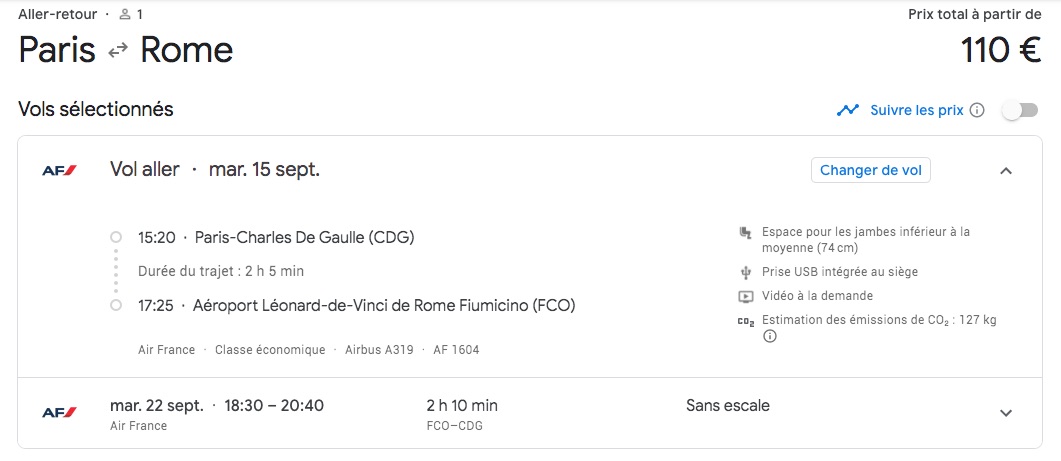Collapse the Vol aller flight details
Screen dimensions: 1061x461
point(1006,171)
